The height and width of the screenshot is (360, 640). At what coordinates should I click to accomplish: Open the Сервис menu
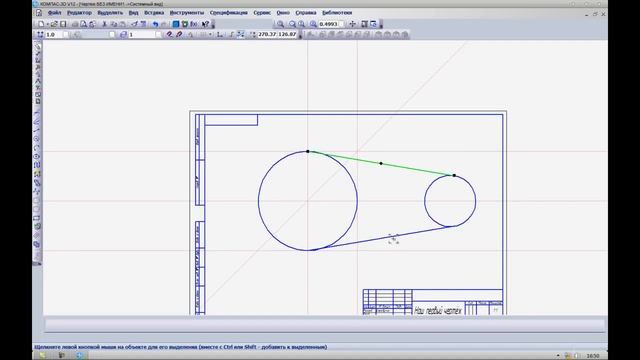pos(262,13)
